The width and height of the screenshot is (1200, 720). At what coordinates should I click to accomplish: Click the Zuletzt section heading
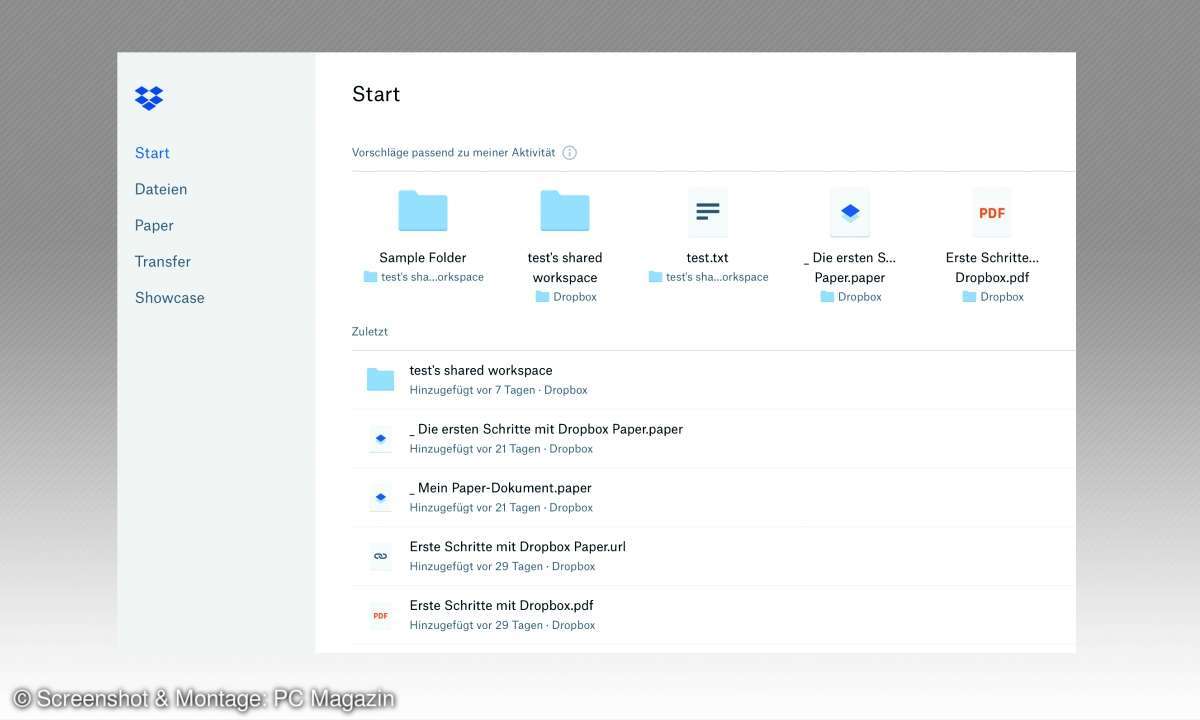click(x=370, y=331)
